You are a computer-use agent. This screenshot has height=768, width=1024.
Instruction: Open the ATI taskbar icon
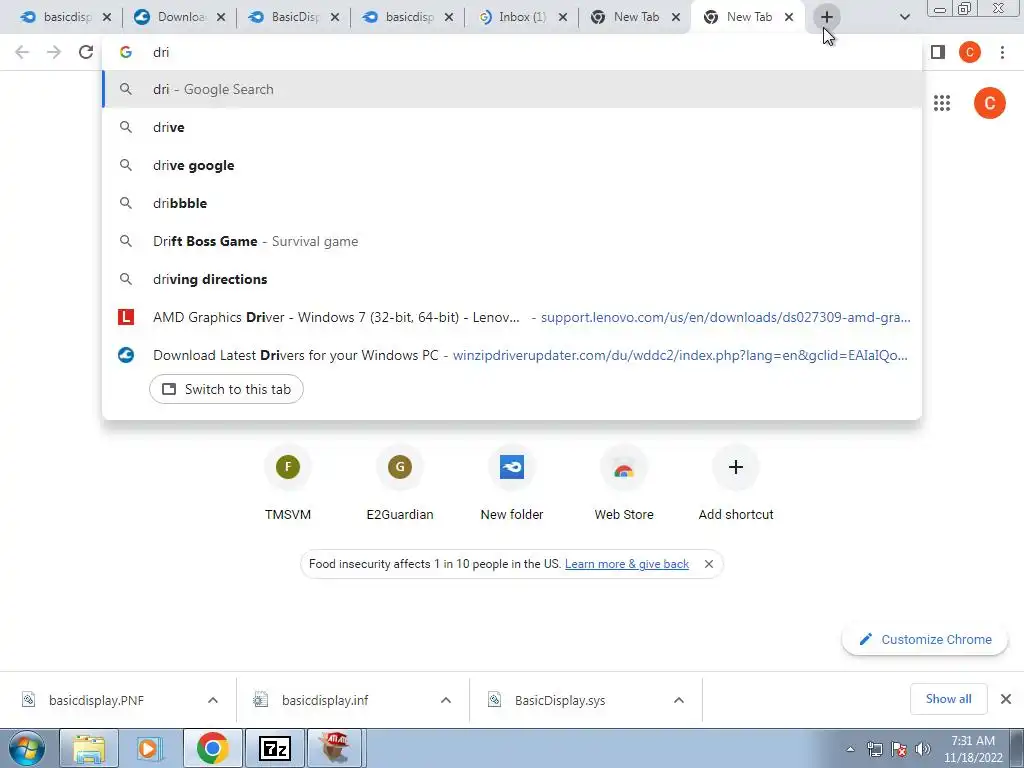pos(336,748)
